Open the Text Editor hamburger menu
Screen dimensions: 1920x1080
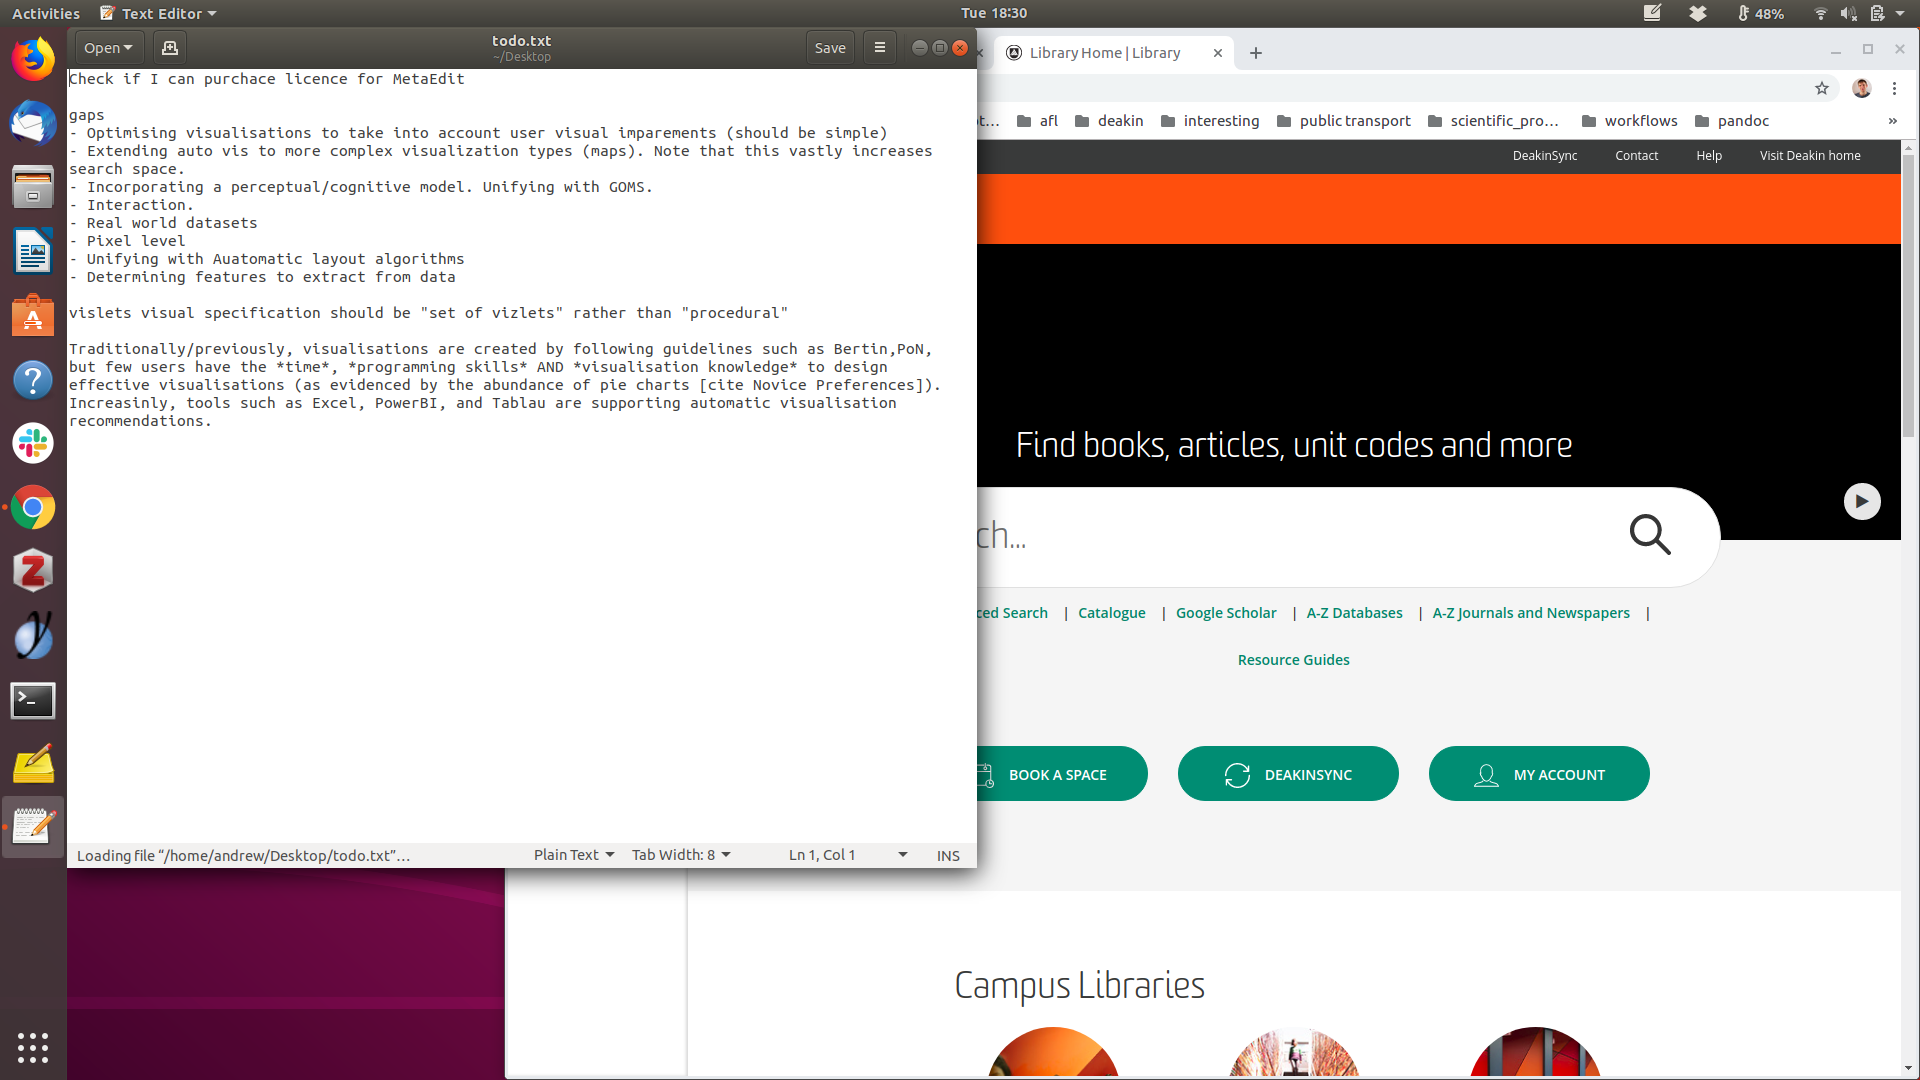click(x=880, y=48)
